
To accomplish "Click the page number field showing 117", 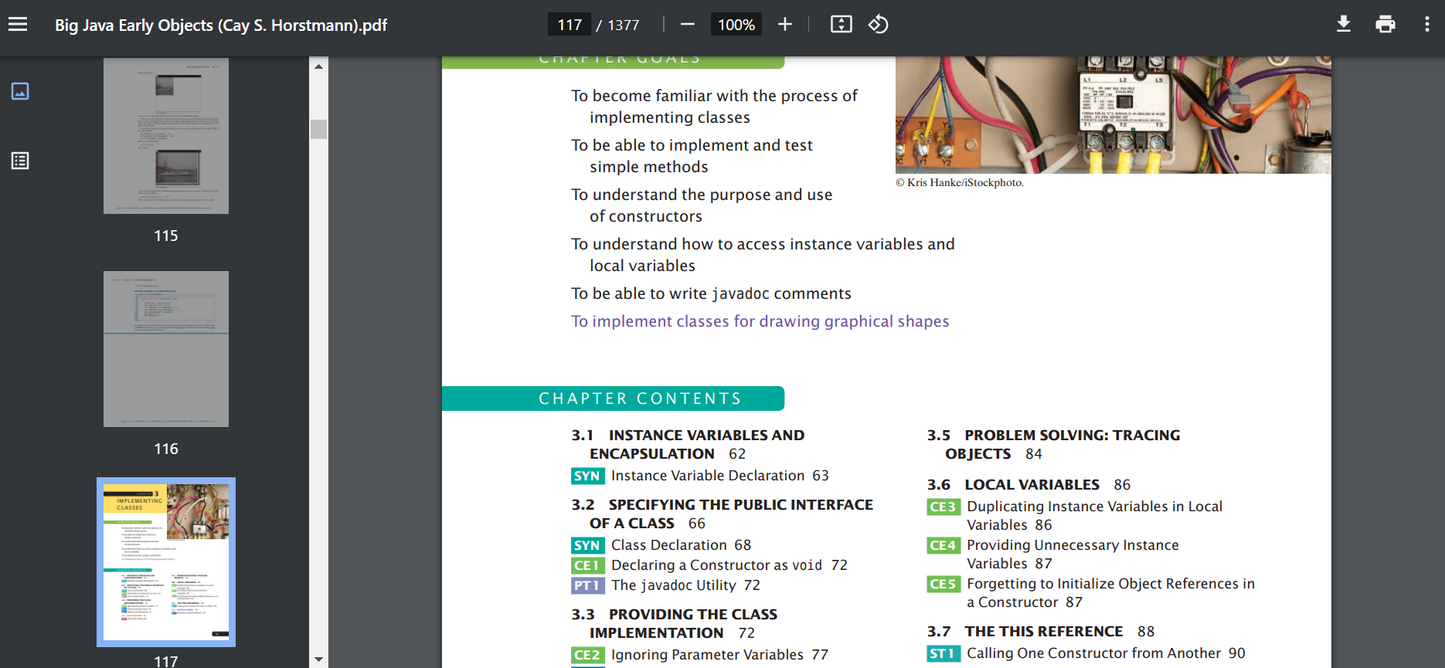I will (x=568, y=23).
